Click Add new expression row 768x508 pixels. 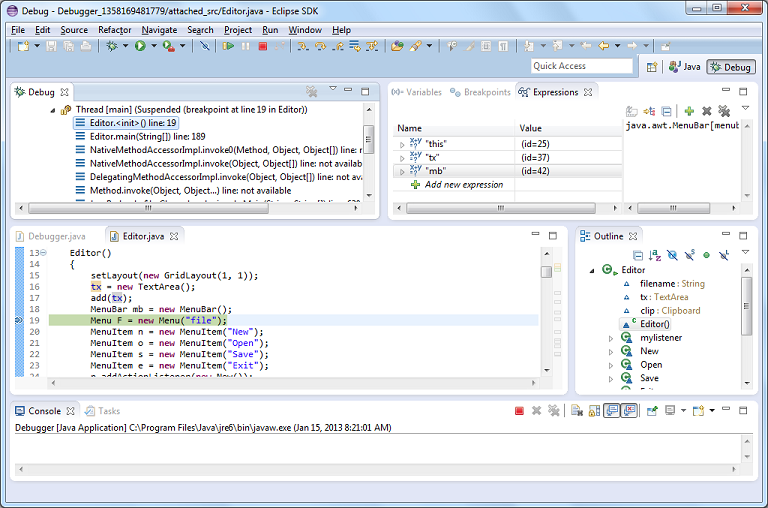click(463, 185)
